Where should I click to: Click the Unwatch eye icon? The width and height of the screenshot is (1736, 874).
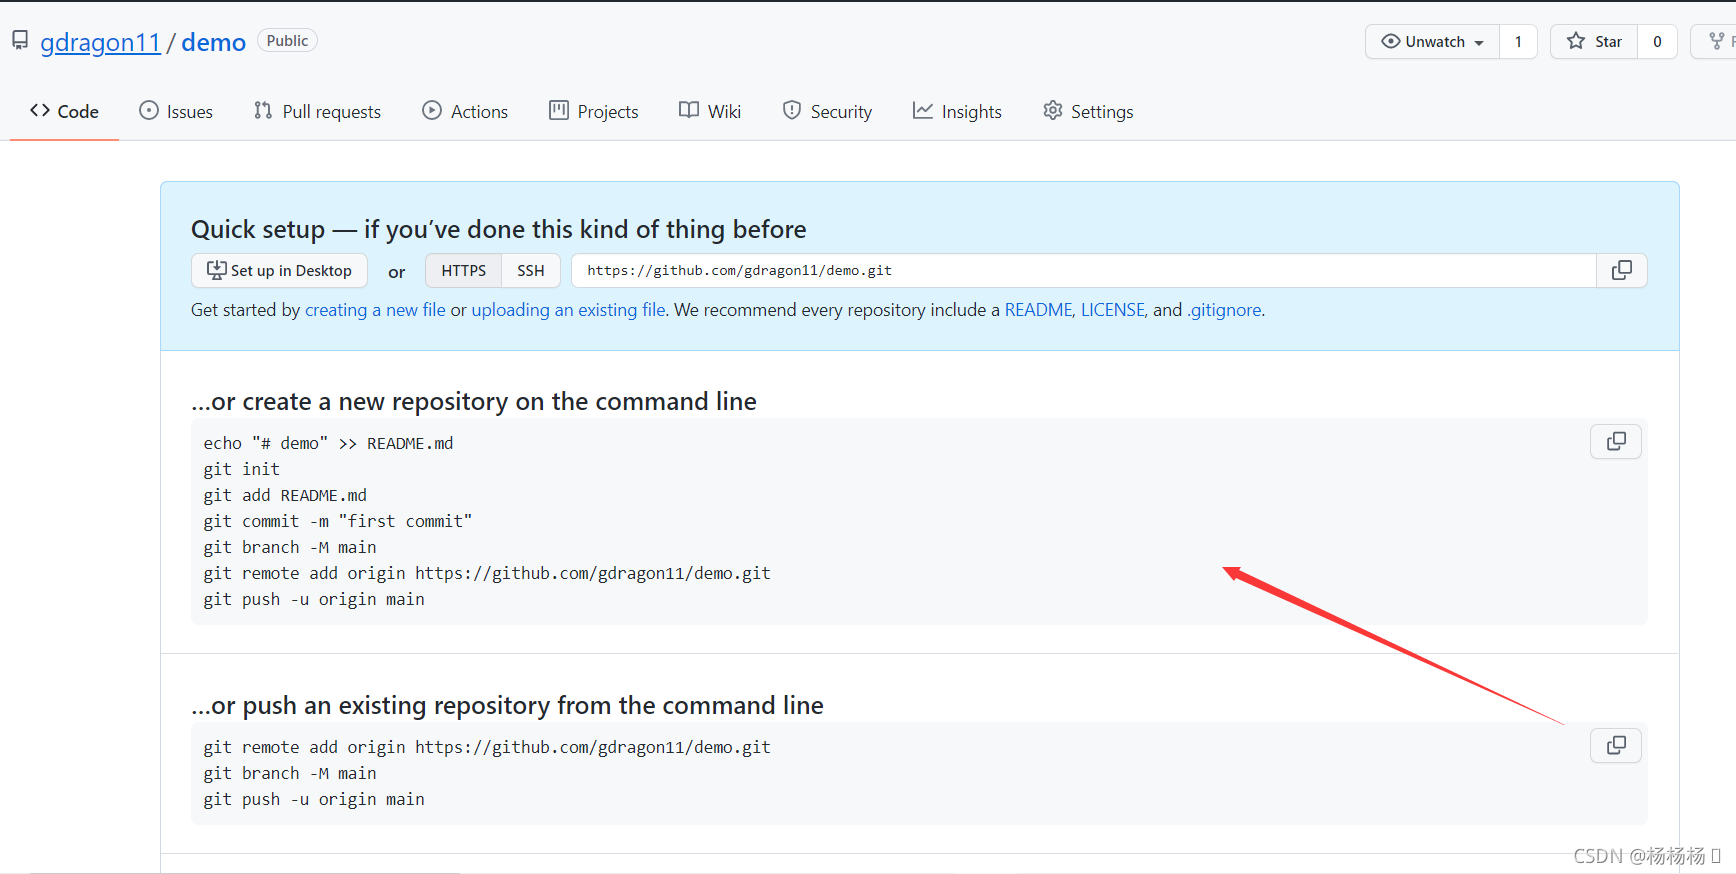(x=1391, y=41)
